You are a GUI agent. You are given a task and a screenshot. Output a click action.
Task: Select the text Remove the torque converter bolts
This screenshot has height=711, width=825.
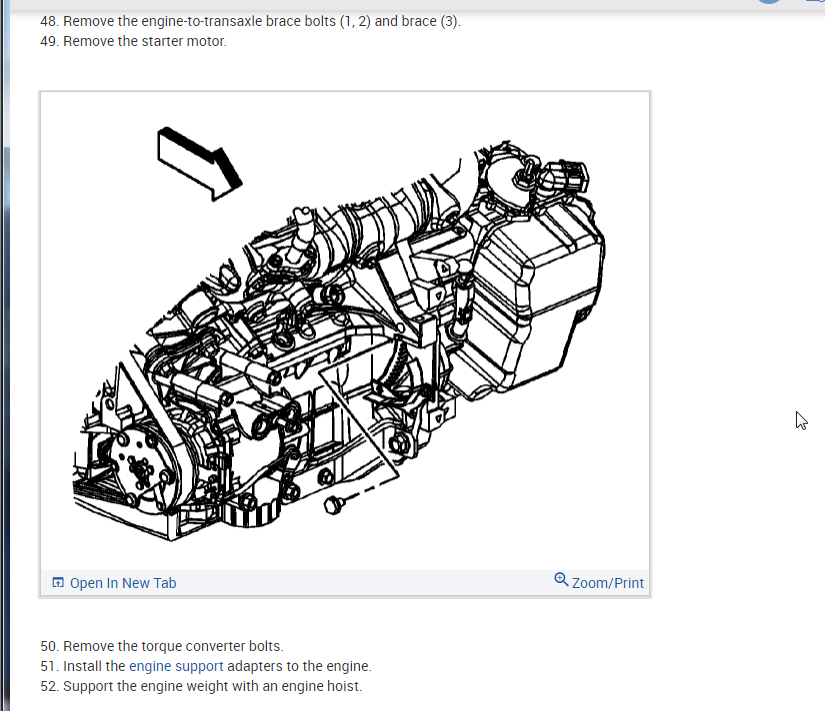pos(173,646)
